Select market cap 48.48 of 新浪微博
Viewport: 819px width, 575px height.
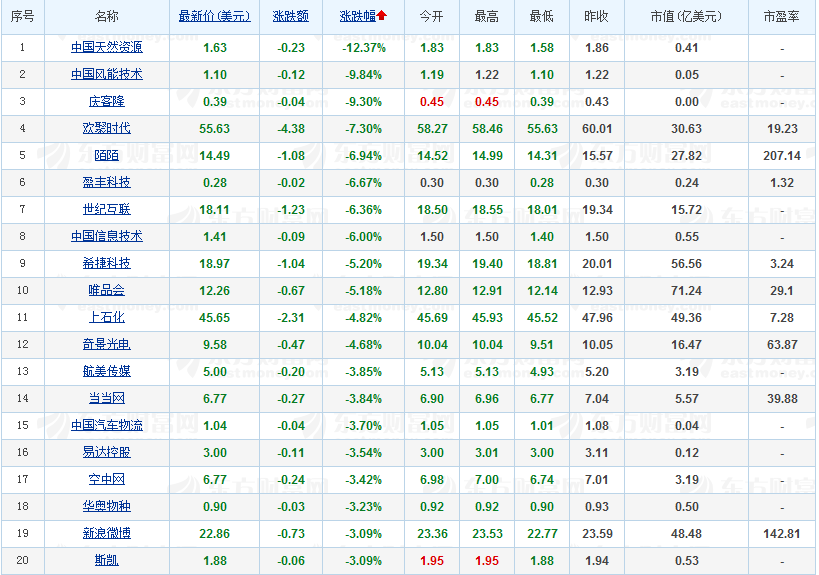[x=686, y=534]
